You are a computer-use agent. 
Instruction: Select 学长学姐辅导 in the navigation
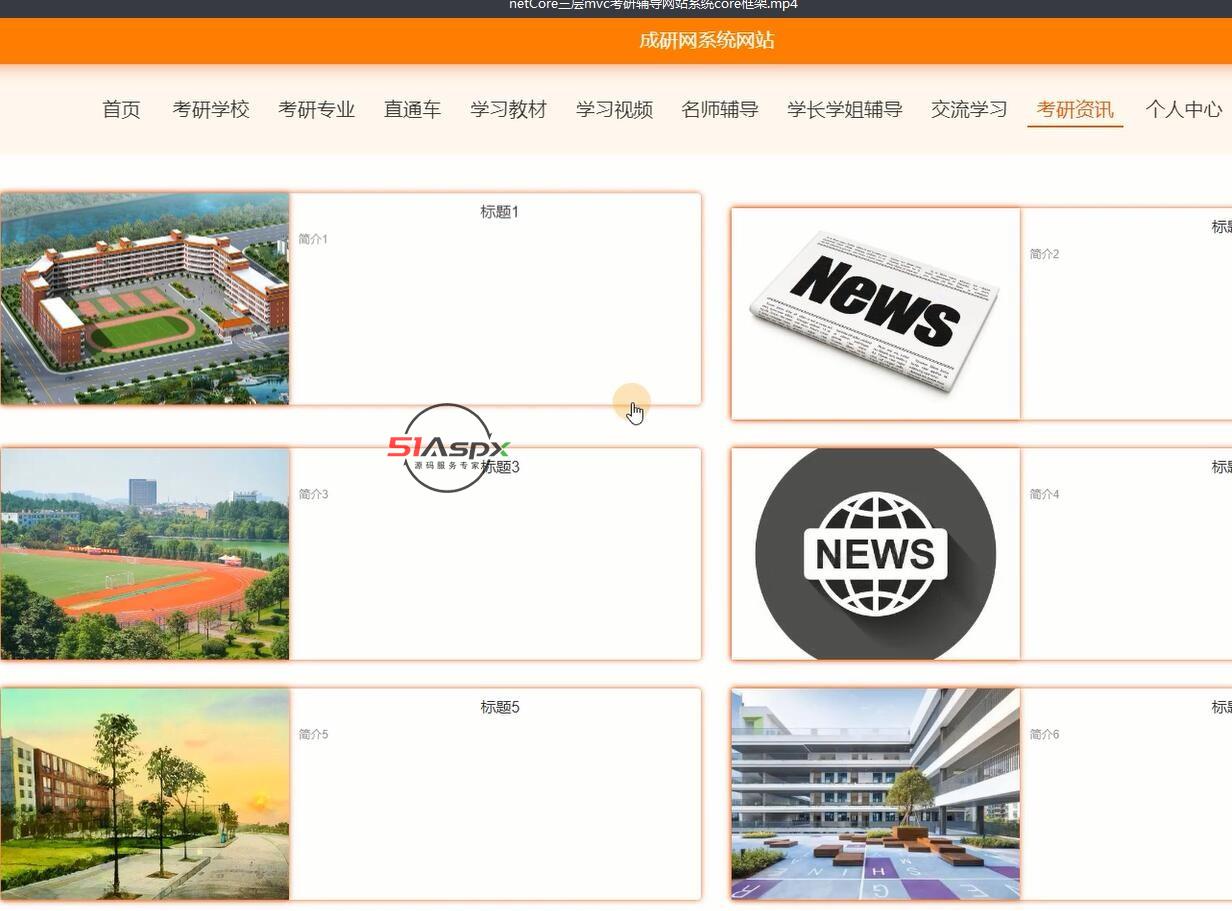[x=845, y=110]
